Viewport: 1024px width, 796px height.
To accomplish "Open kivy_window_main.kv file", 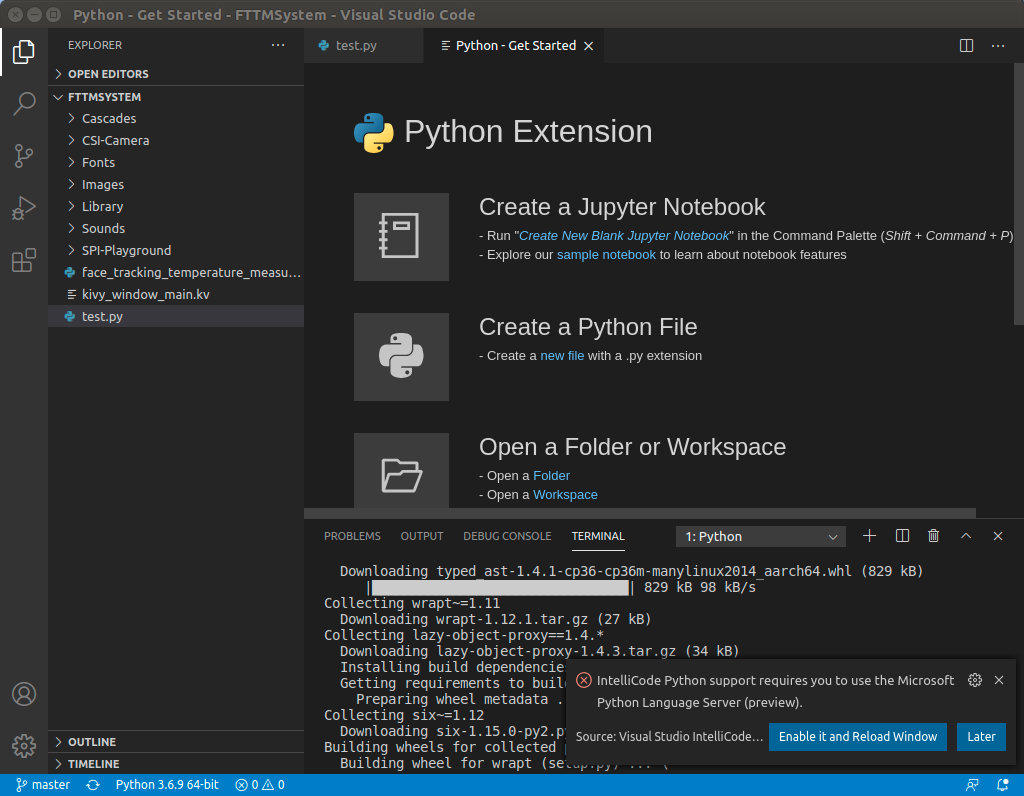I will point(176,295).
